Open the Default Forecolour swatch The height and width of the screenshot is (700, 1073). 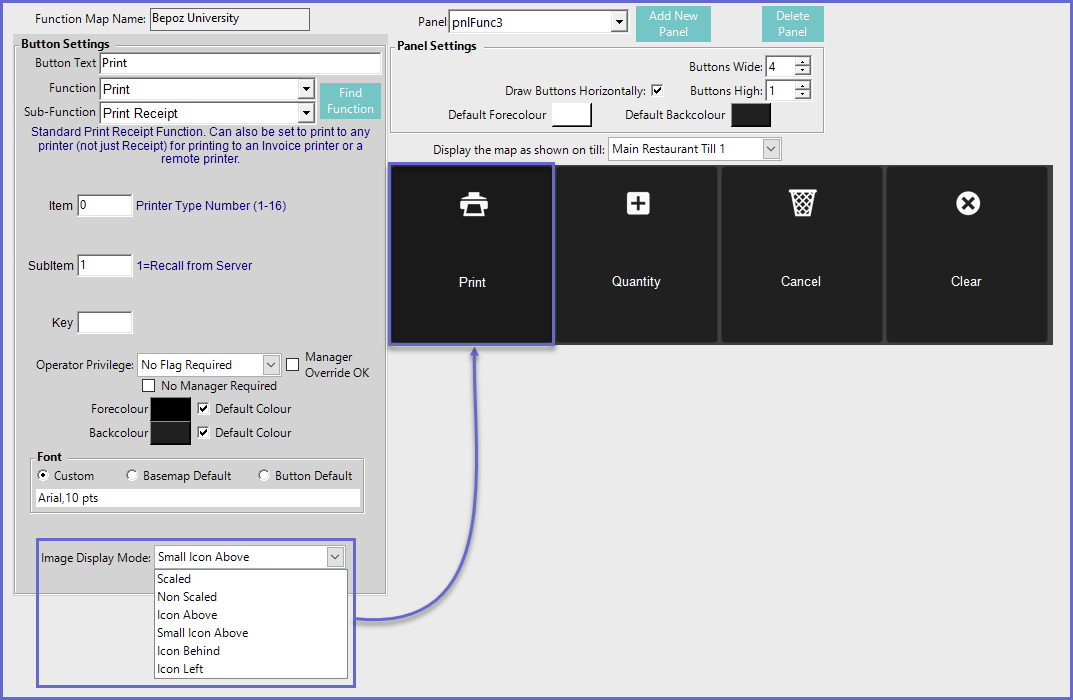tap(571, 115)
